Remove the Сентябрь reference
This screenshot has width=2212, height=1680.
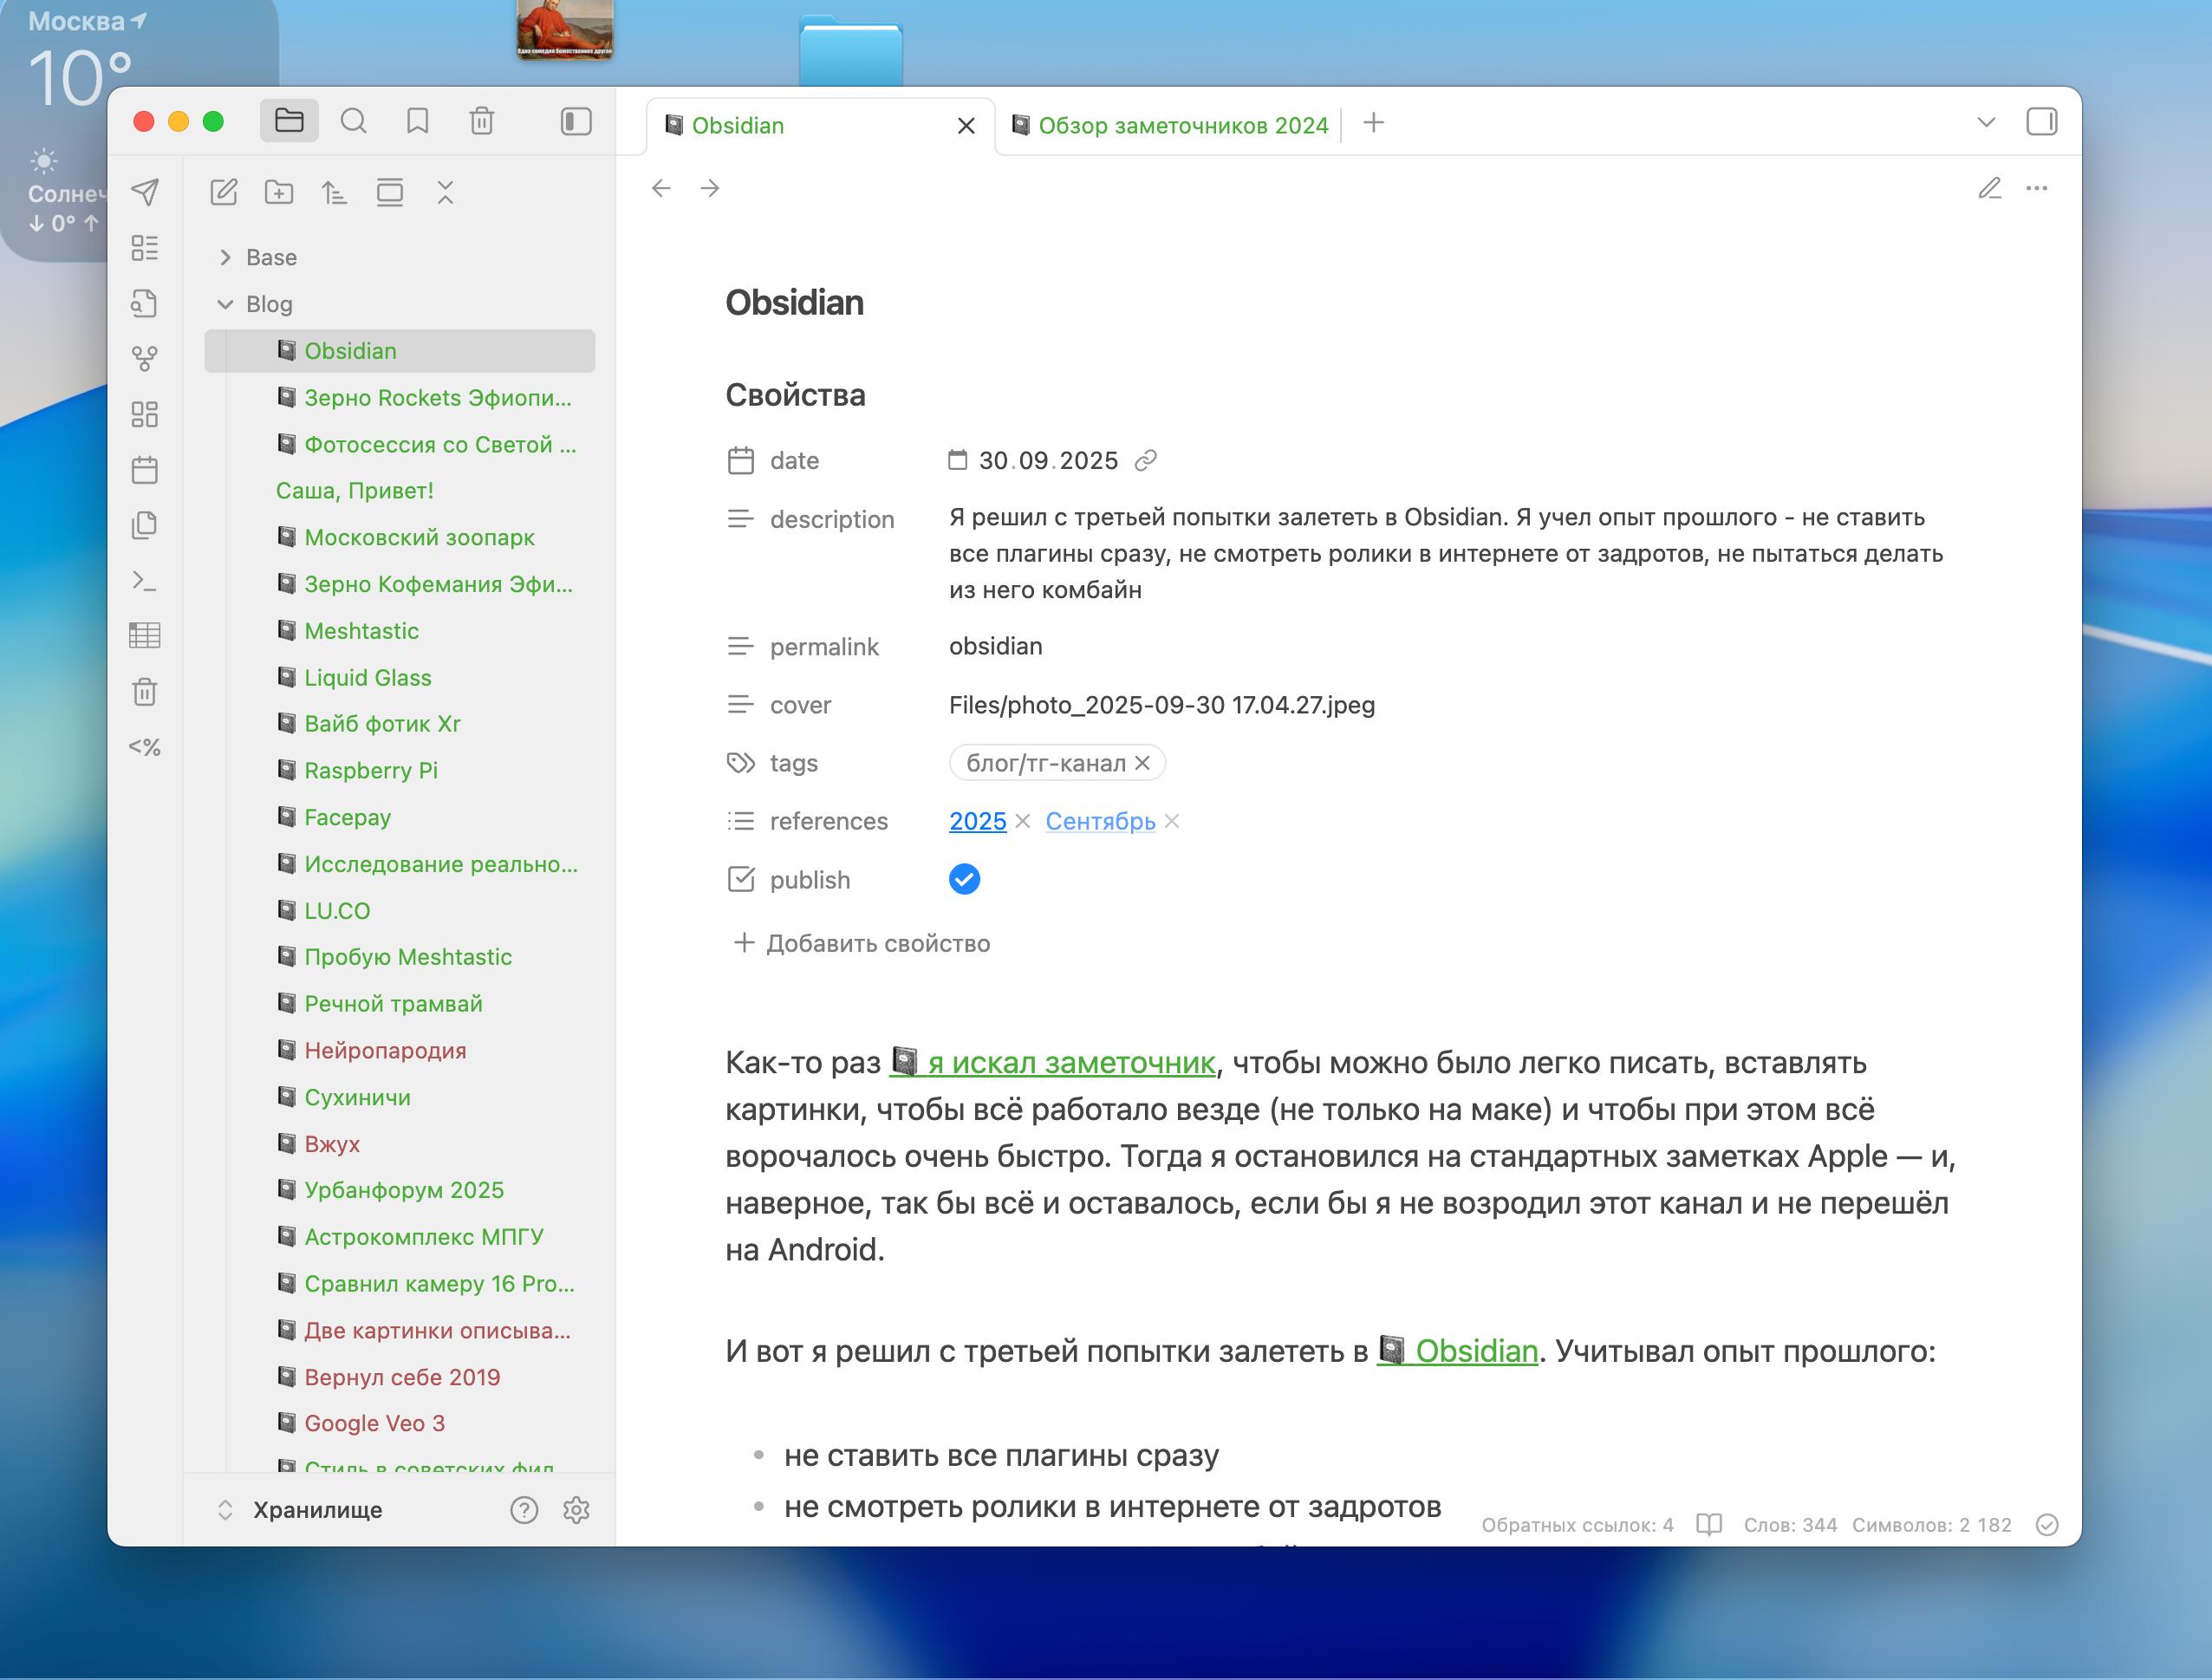pyautogui.click(x=1172, y=821)
